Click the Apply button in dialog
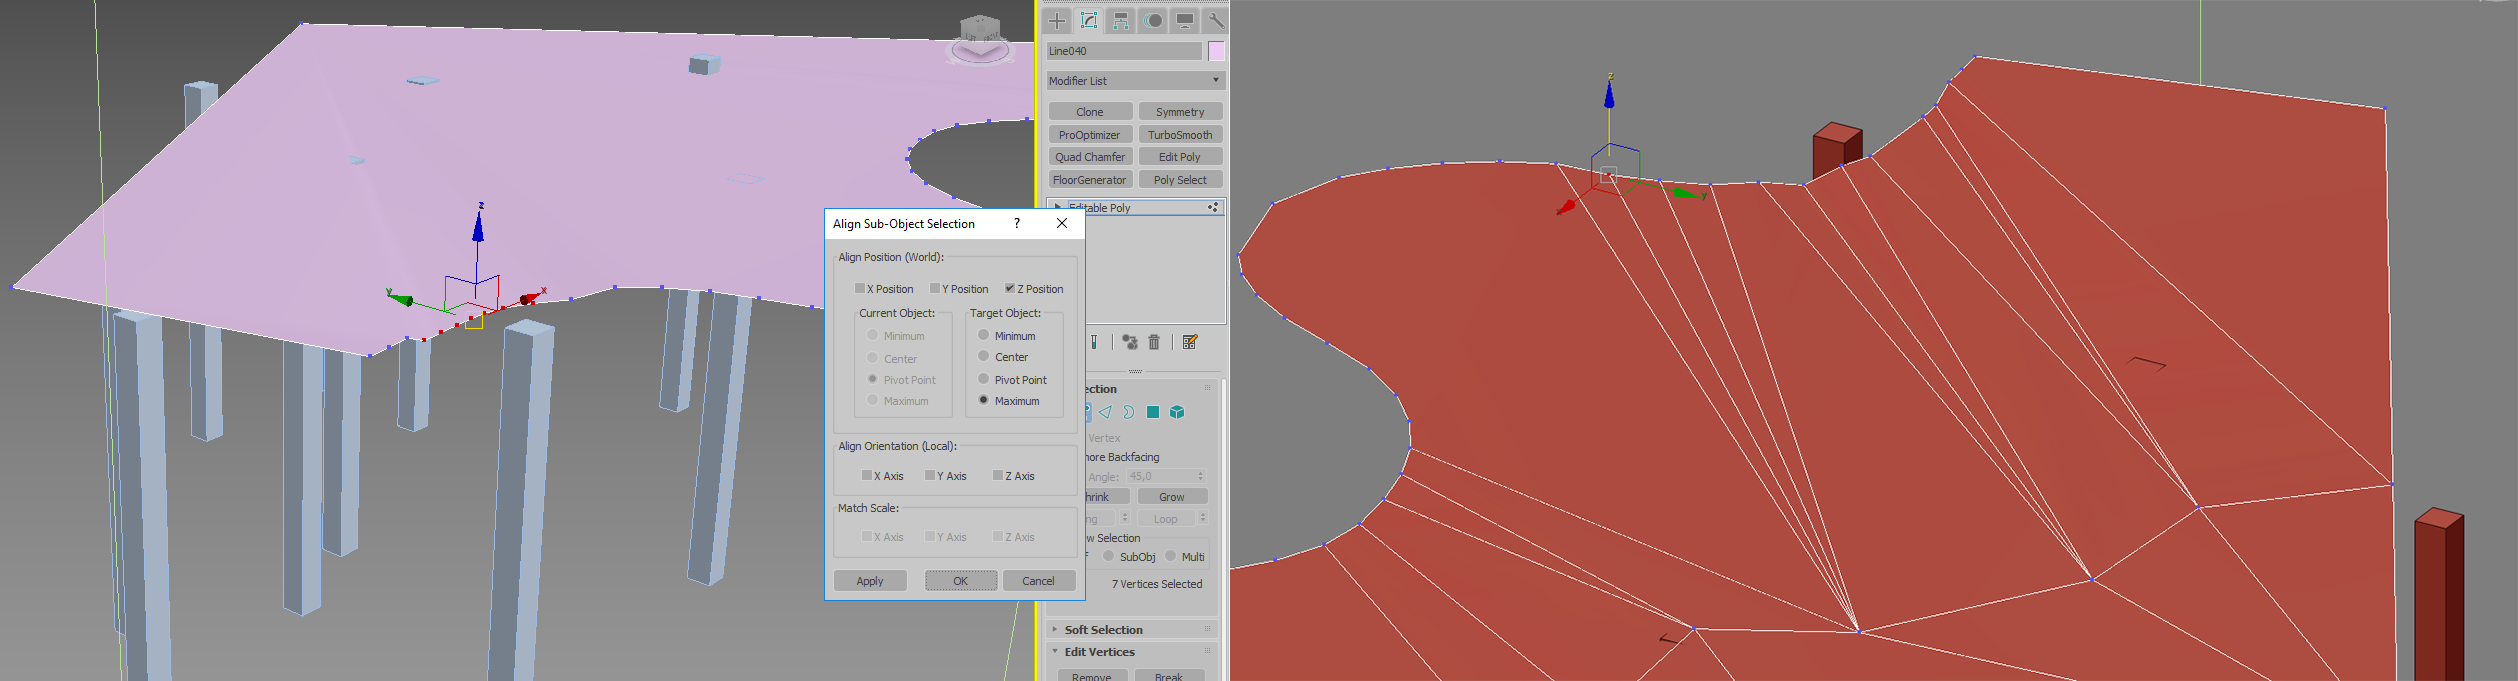 click(870, 581)
